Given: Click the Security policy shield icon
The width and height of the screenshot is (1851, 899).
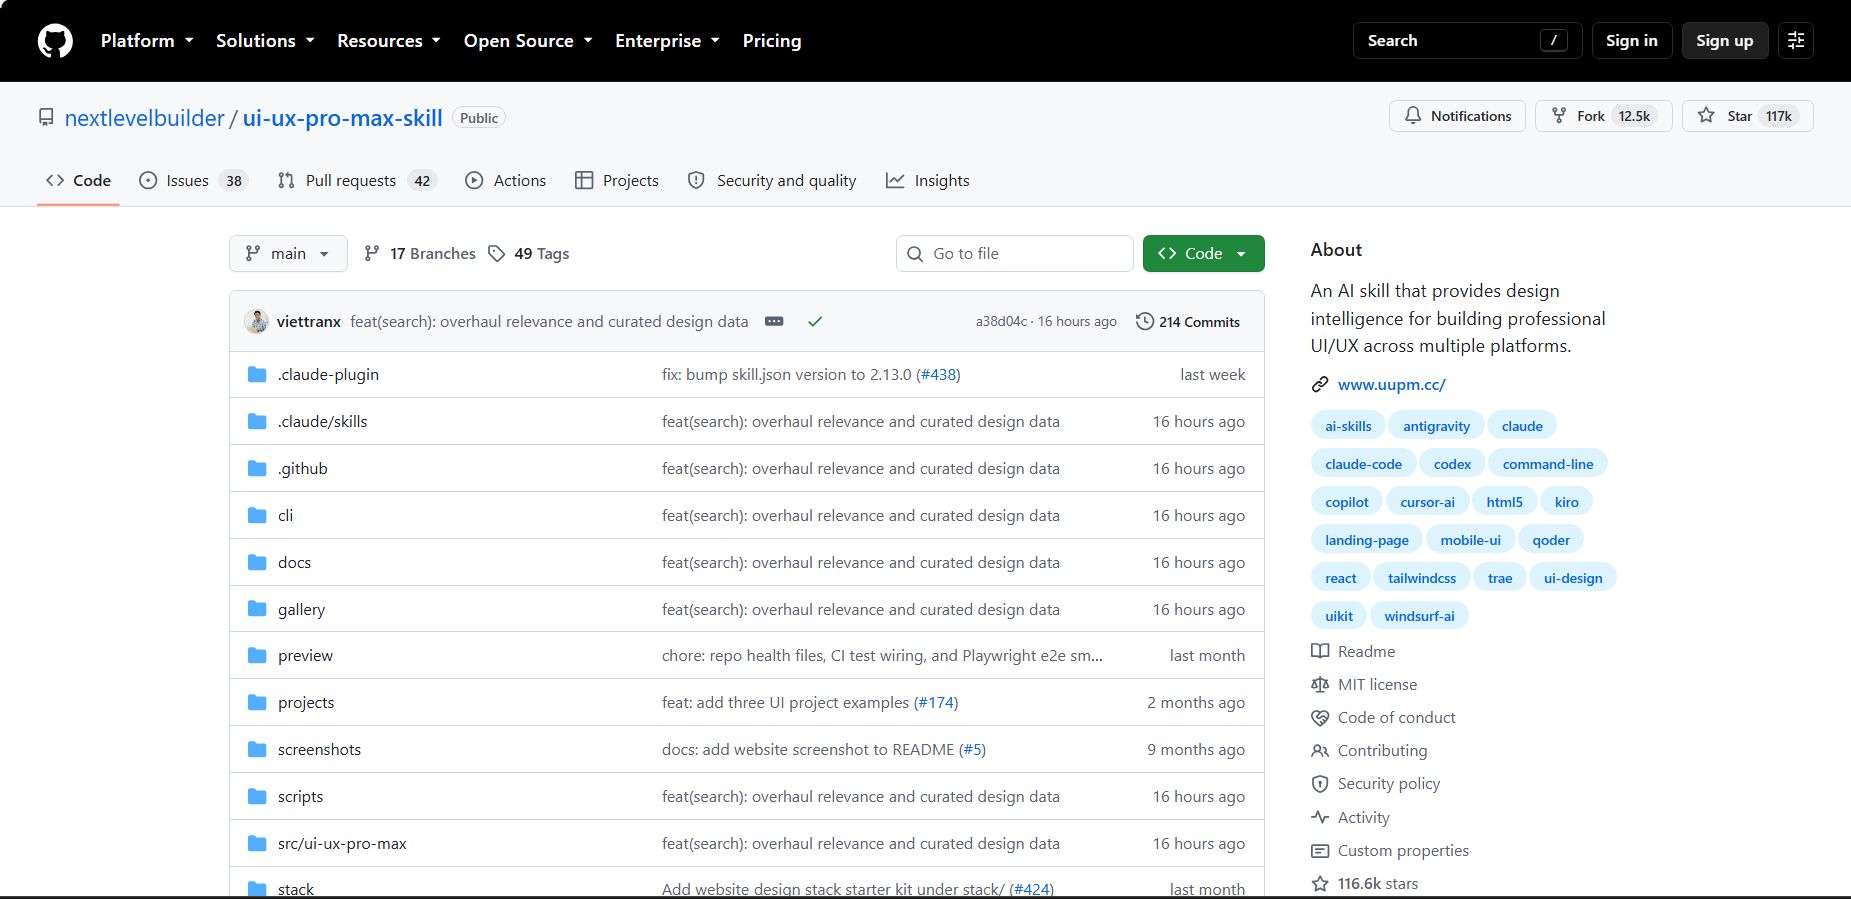Looking at the screenshot, I should click(1320, 784).
